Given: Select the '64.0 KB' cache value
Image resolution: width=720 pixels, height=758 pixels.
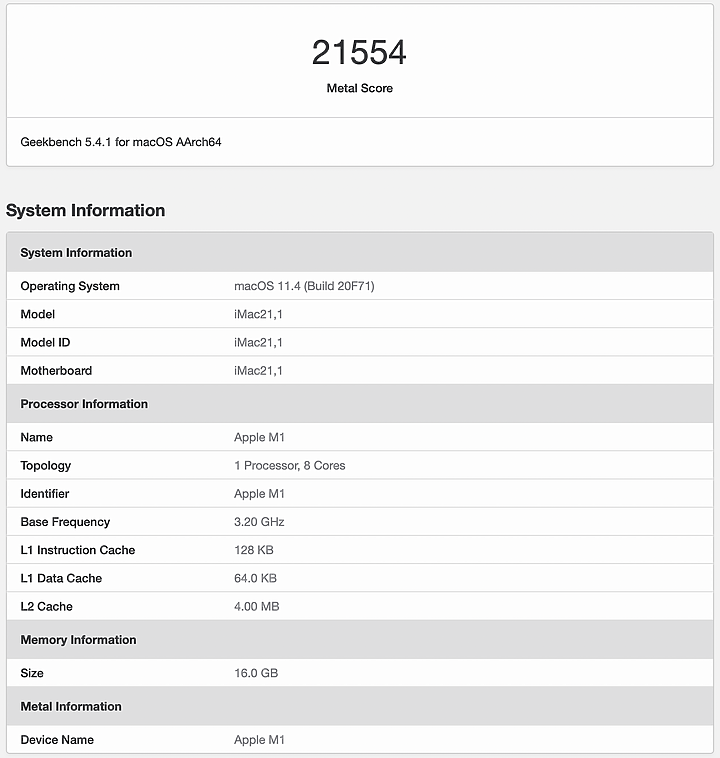Looking at the screenshot, I should [255, 578].
